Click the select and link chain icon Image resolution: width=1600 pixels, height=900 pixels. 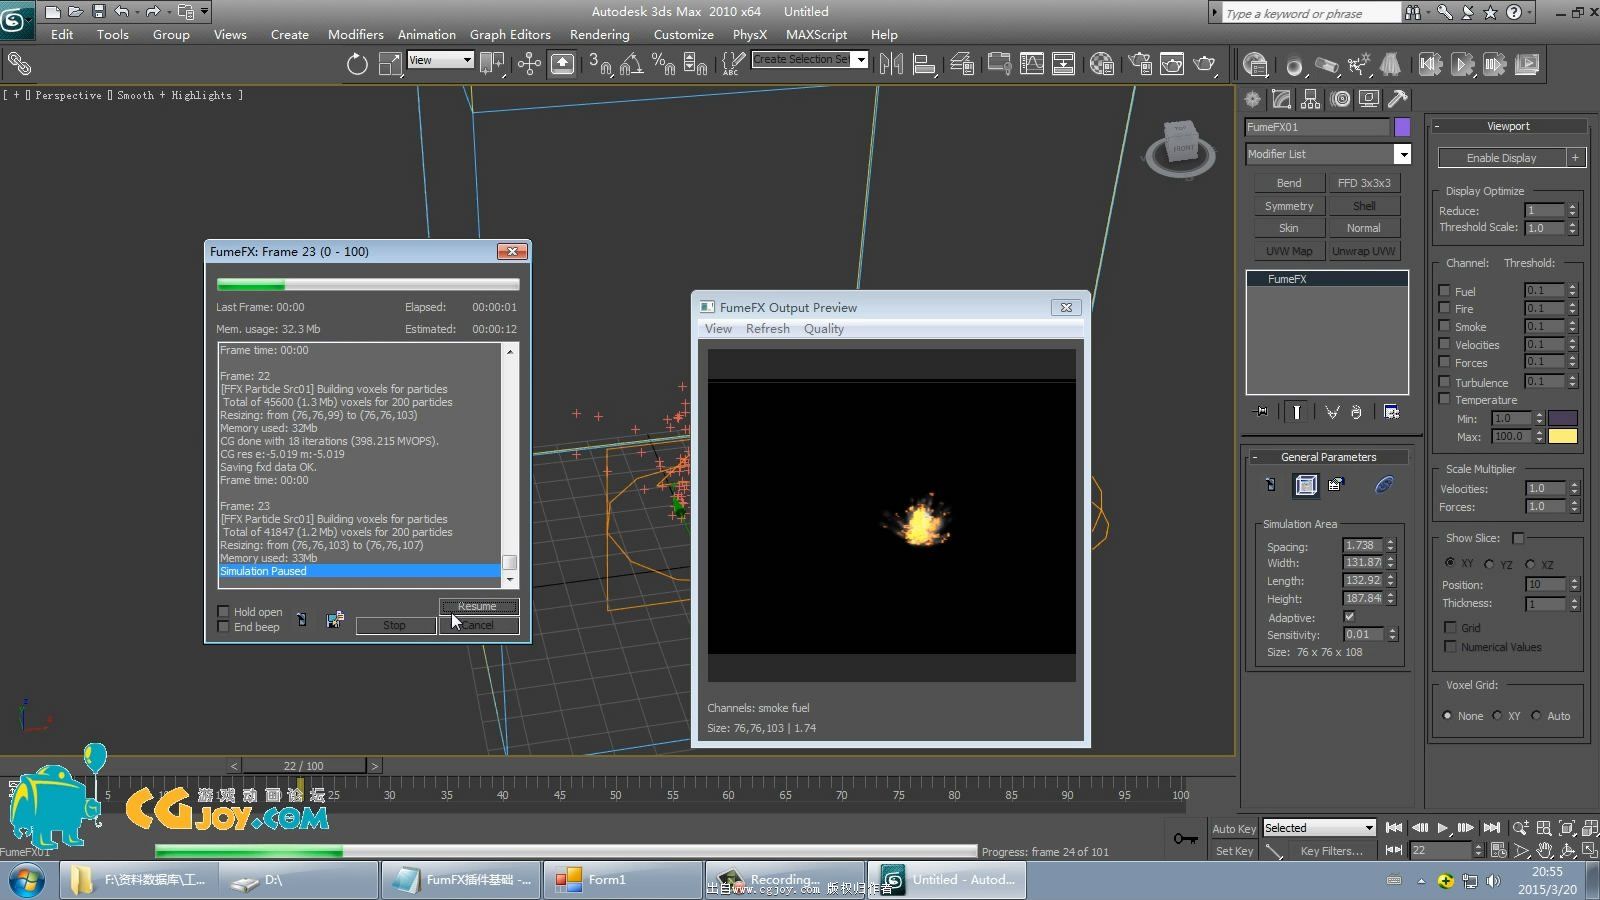[x=20, y=65]
